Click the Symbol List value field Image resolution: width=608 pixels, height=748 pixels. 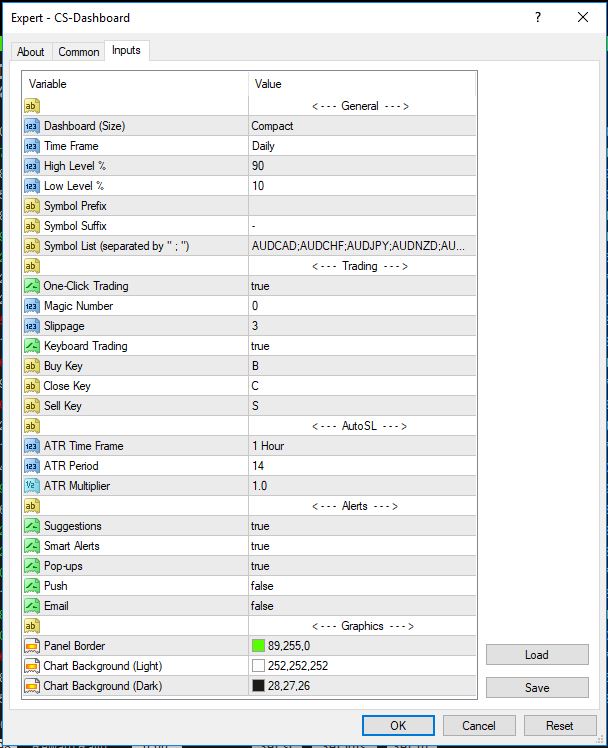pyautogui.click(x=362, y=246)
